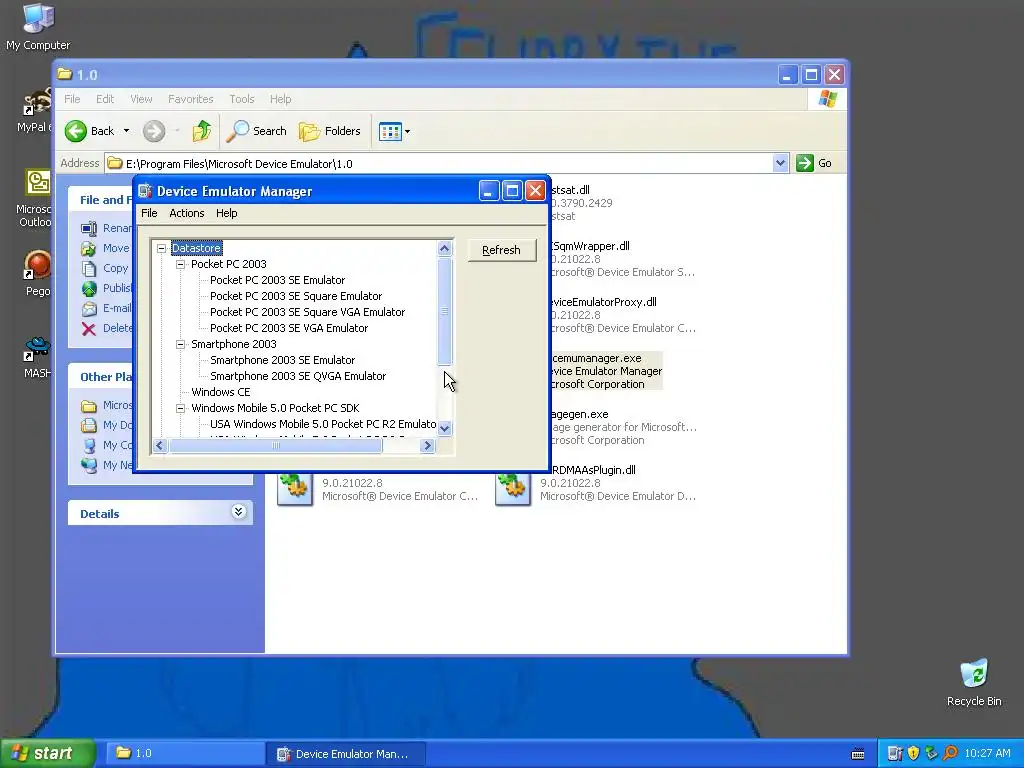Open the Pego desktop shortcut
This screenshot has height=768, width=1024.
37,273
